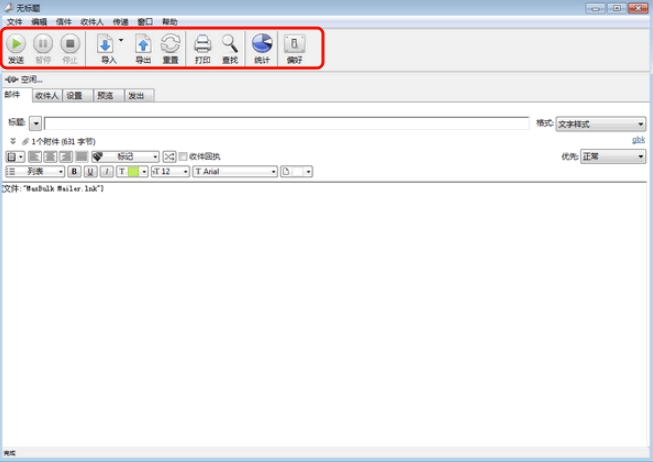Viewport: 653px width, 462px height.
Task: Open the 列表 list dropdown
Action: tap(35, 171)
